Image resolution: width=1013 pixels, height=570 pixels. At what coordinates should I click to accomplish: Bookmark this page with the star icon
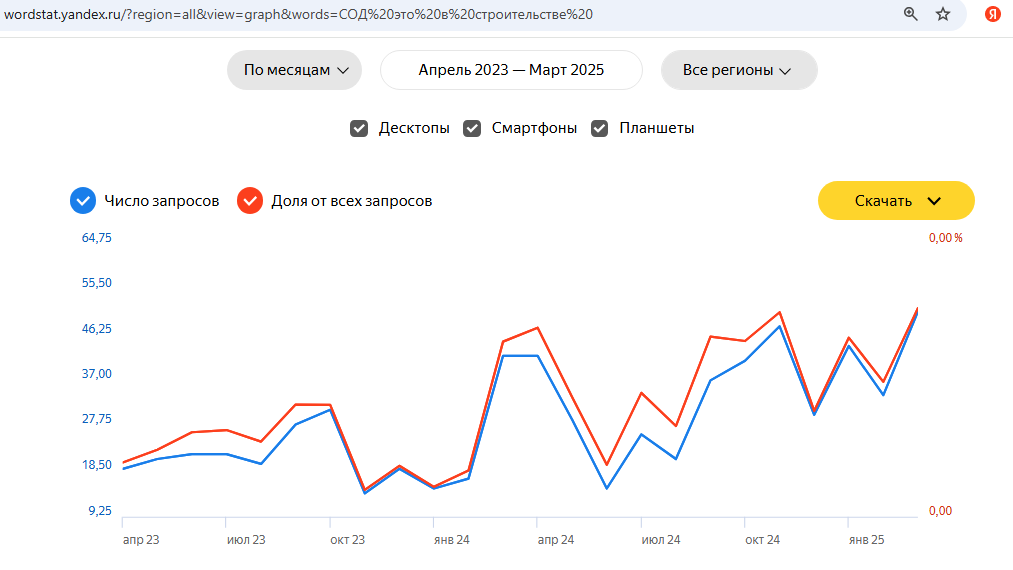942,14
